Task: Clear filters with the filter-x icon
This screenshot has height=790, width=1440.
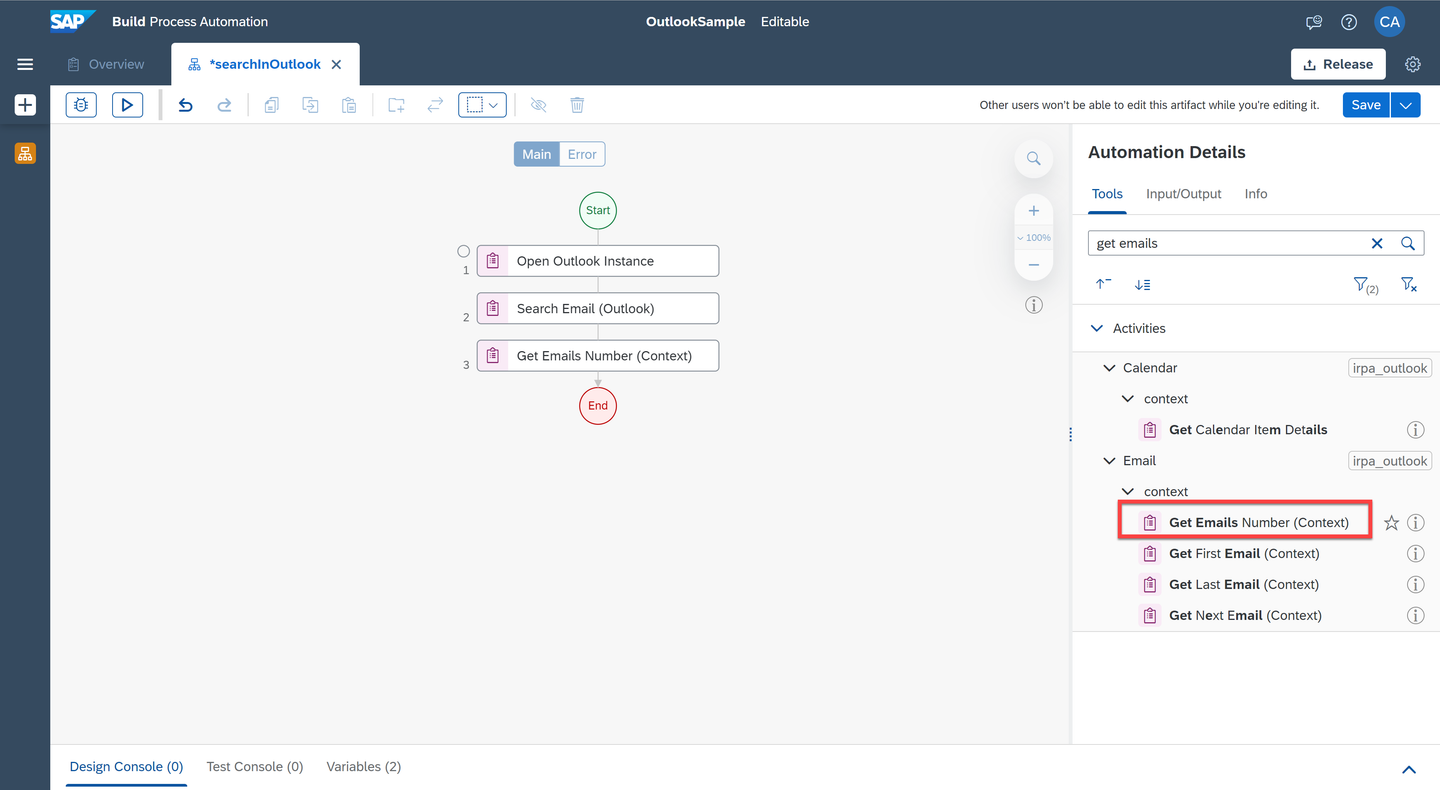Action: tap(1408, 285)
